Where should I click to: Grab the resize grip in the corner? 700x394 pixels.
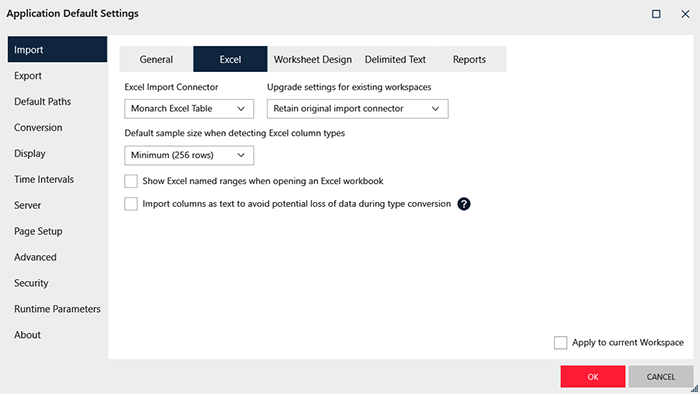pyautogui.click(x=694, y=389)
